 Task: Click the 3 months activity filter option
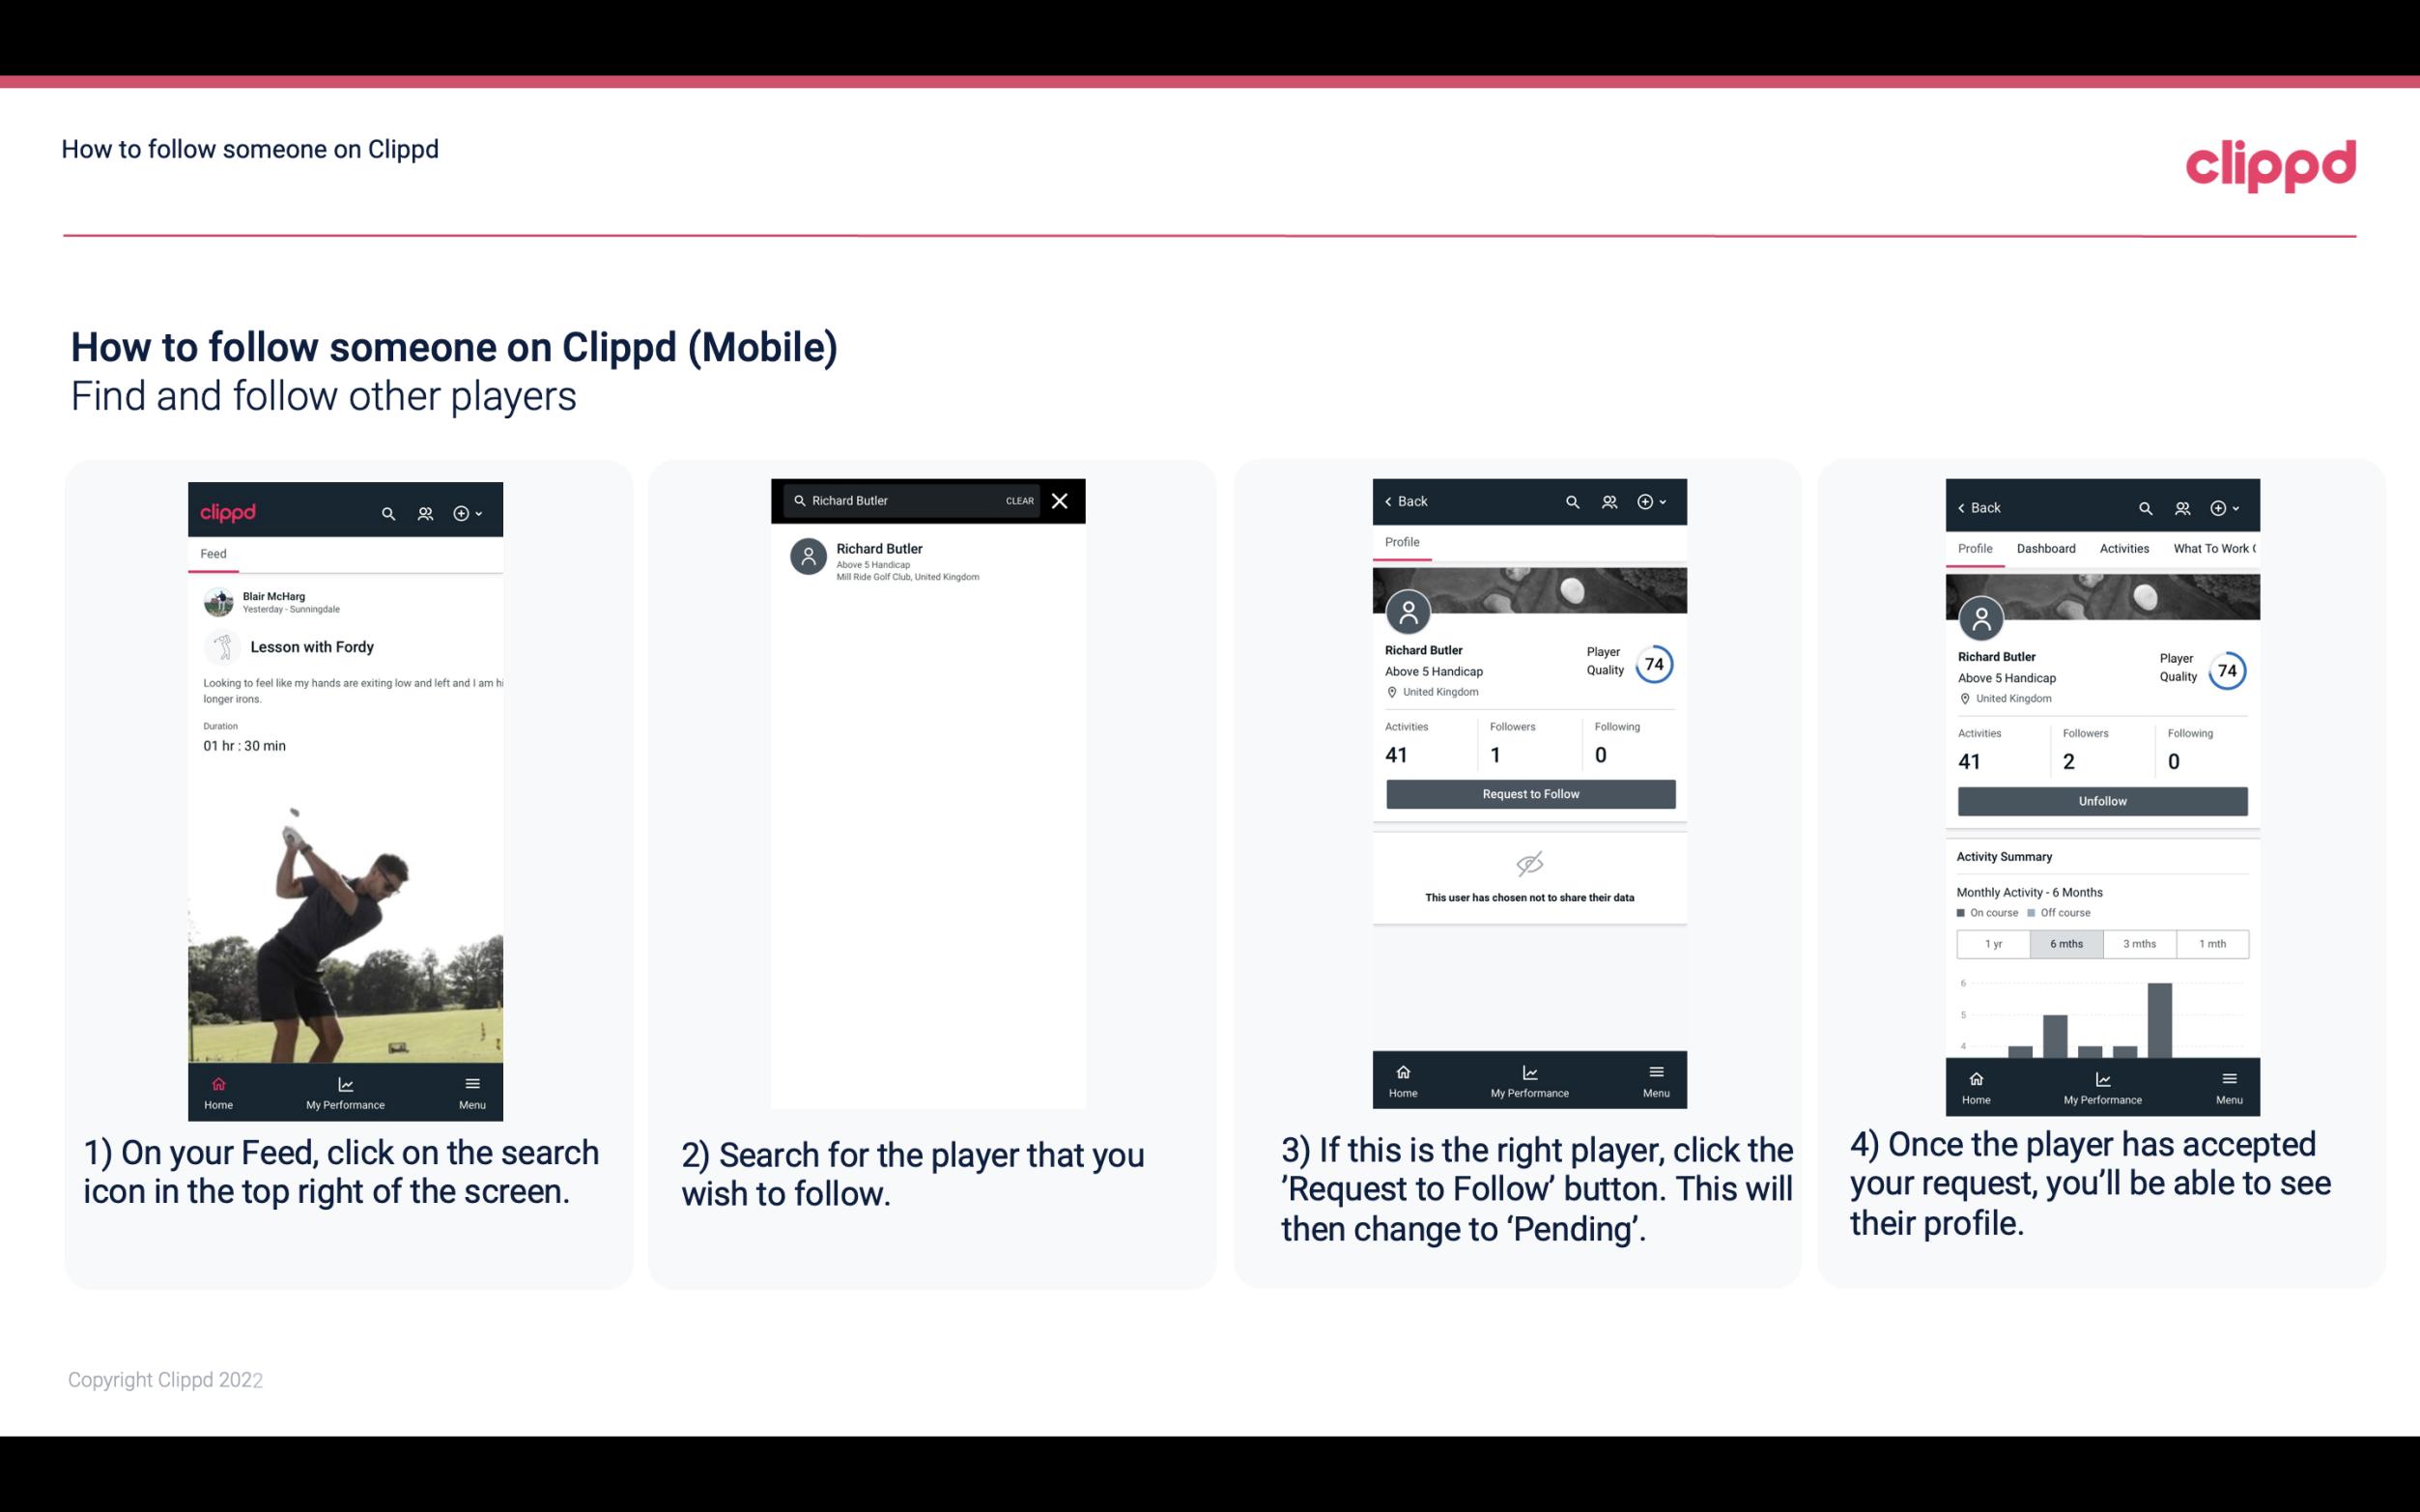[x=2138, y=942]
